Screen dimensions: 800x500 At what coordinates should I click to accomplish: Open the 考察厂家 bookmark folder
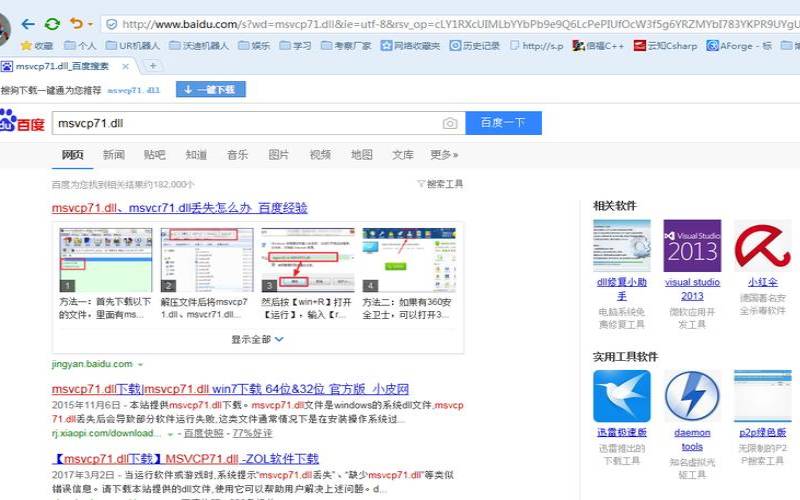point(346,46)
